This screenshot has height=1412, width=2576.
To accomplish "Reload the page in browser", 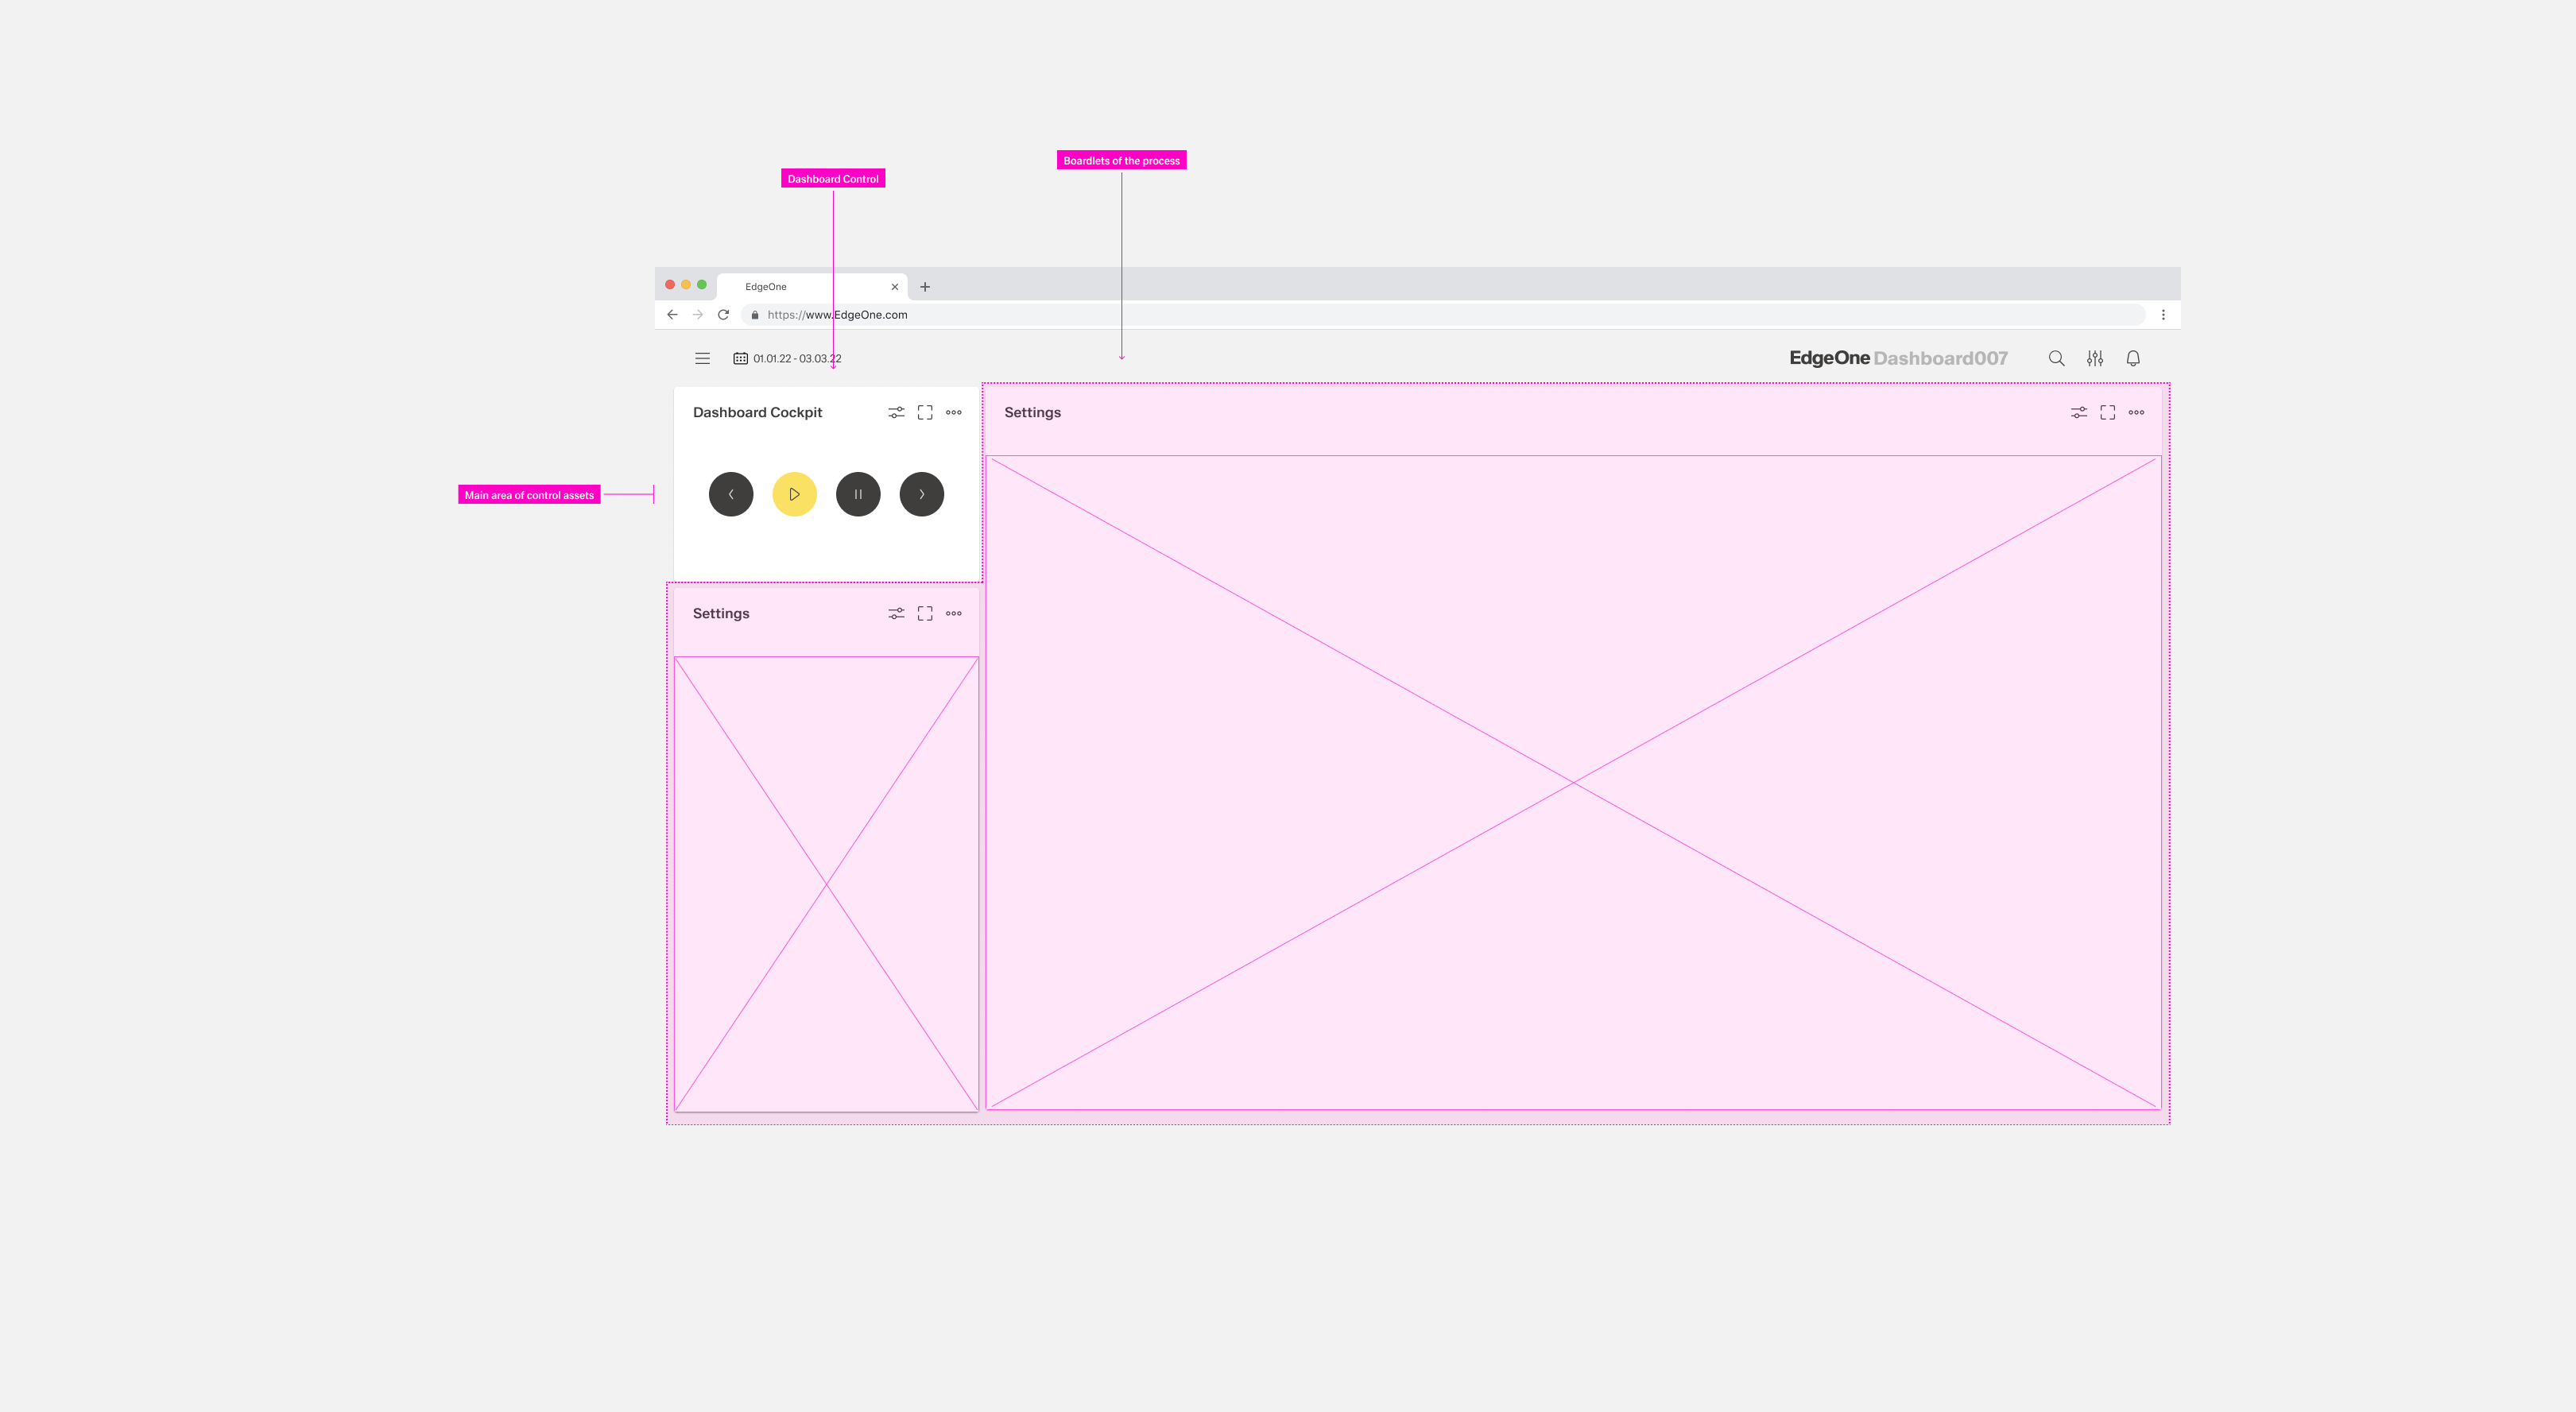I will click(x=723, y=315).
